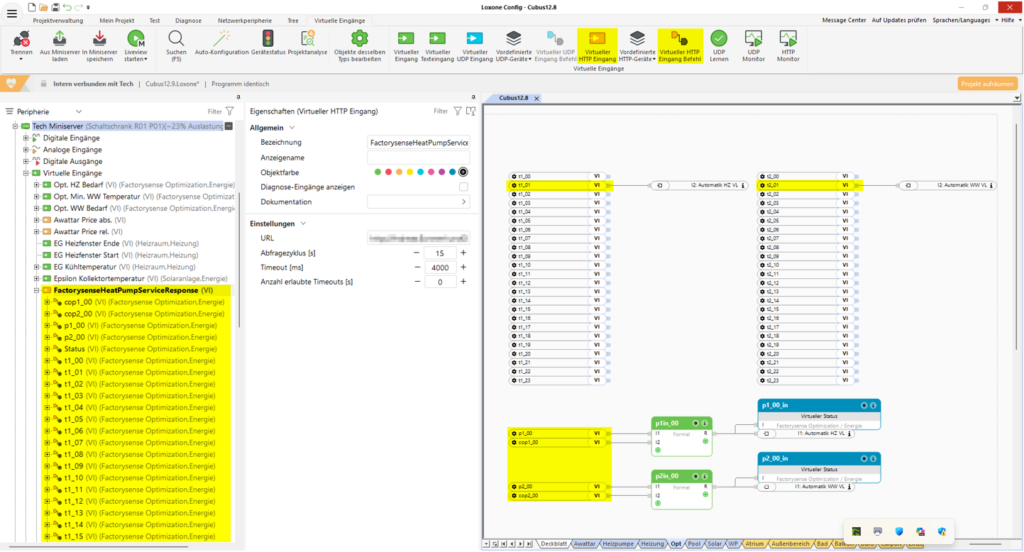This screenshot has width=1024, height=552.
Task: Enable Diagnose-Eingänge anzeigen checkbox
Action: [463, 187]
